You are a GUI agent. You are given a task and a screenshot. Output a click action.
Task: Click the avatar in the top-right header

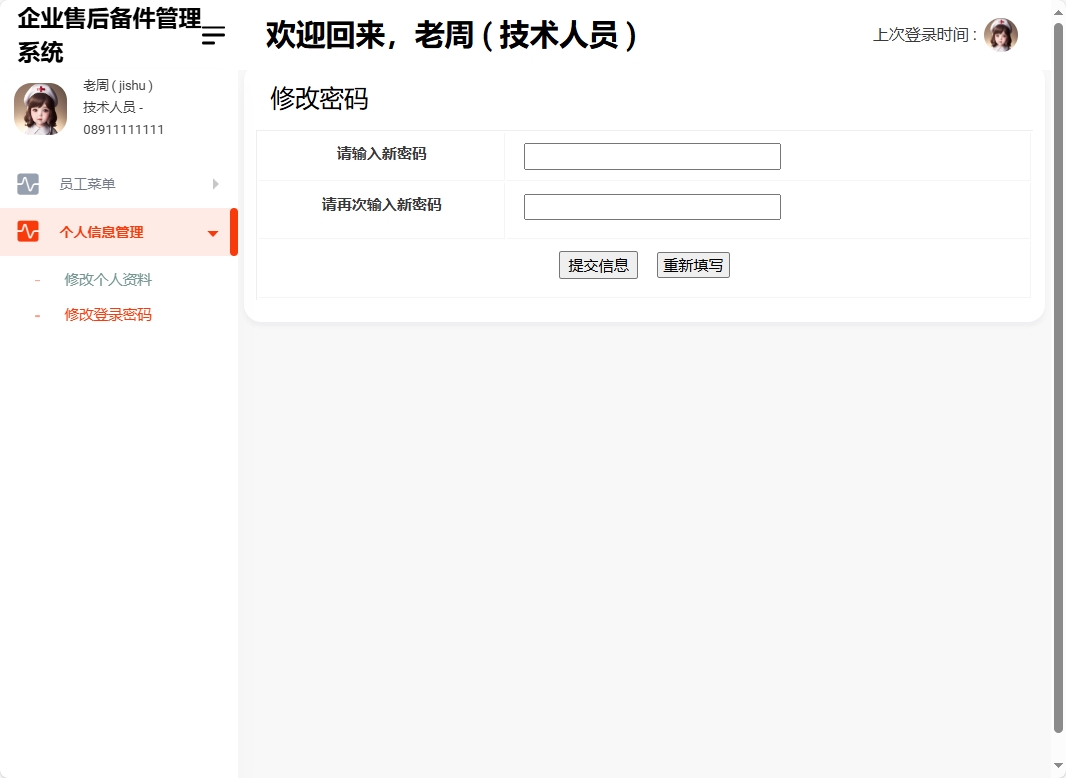[x=1001, y=34]
